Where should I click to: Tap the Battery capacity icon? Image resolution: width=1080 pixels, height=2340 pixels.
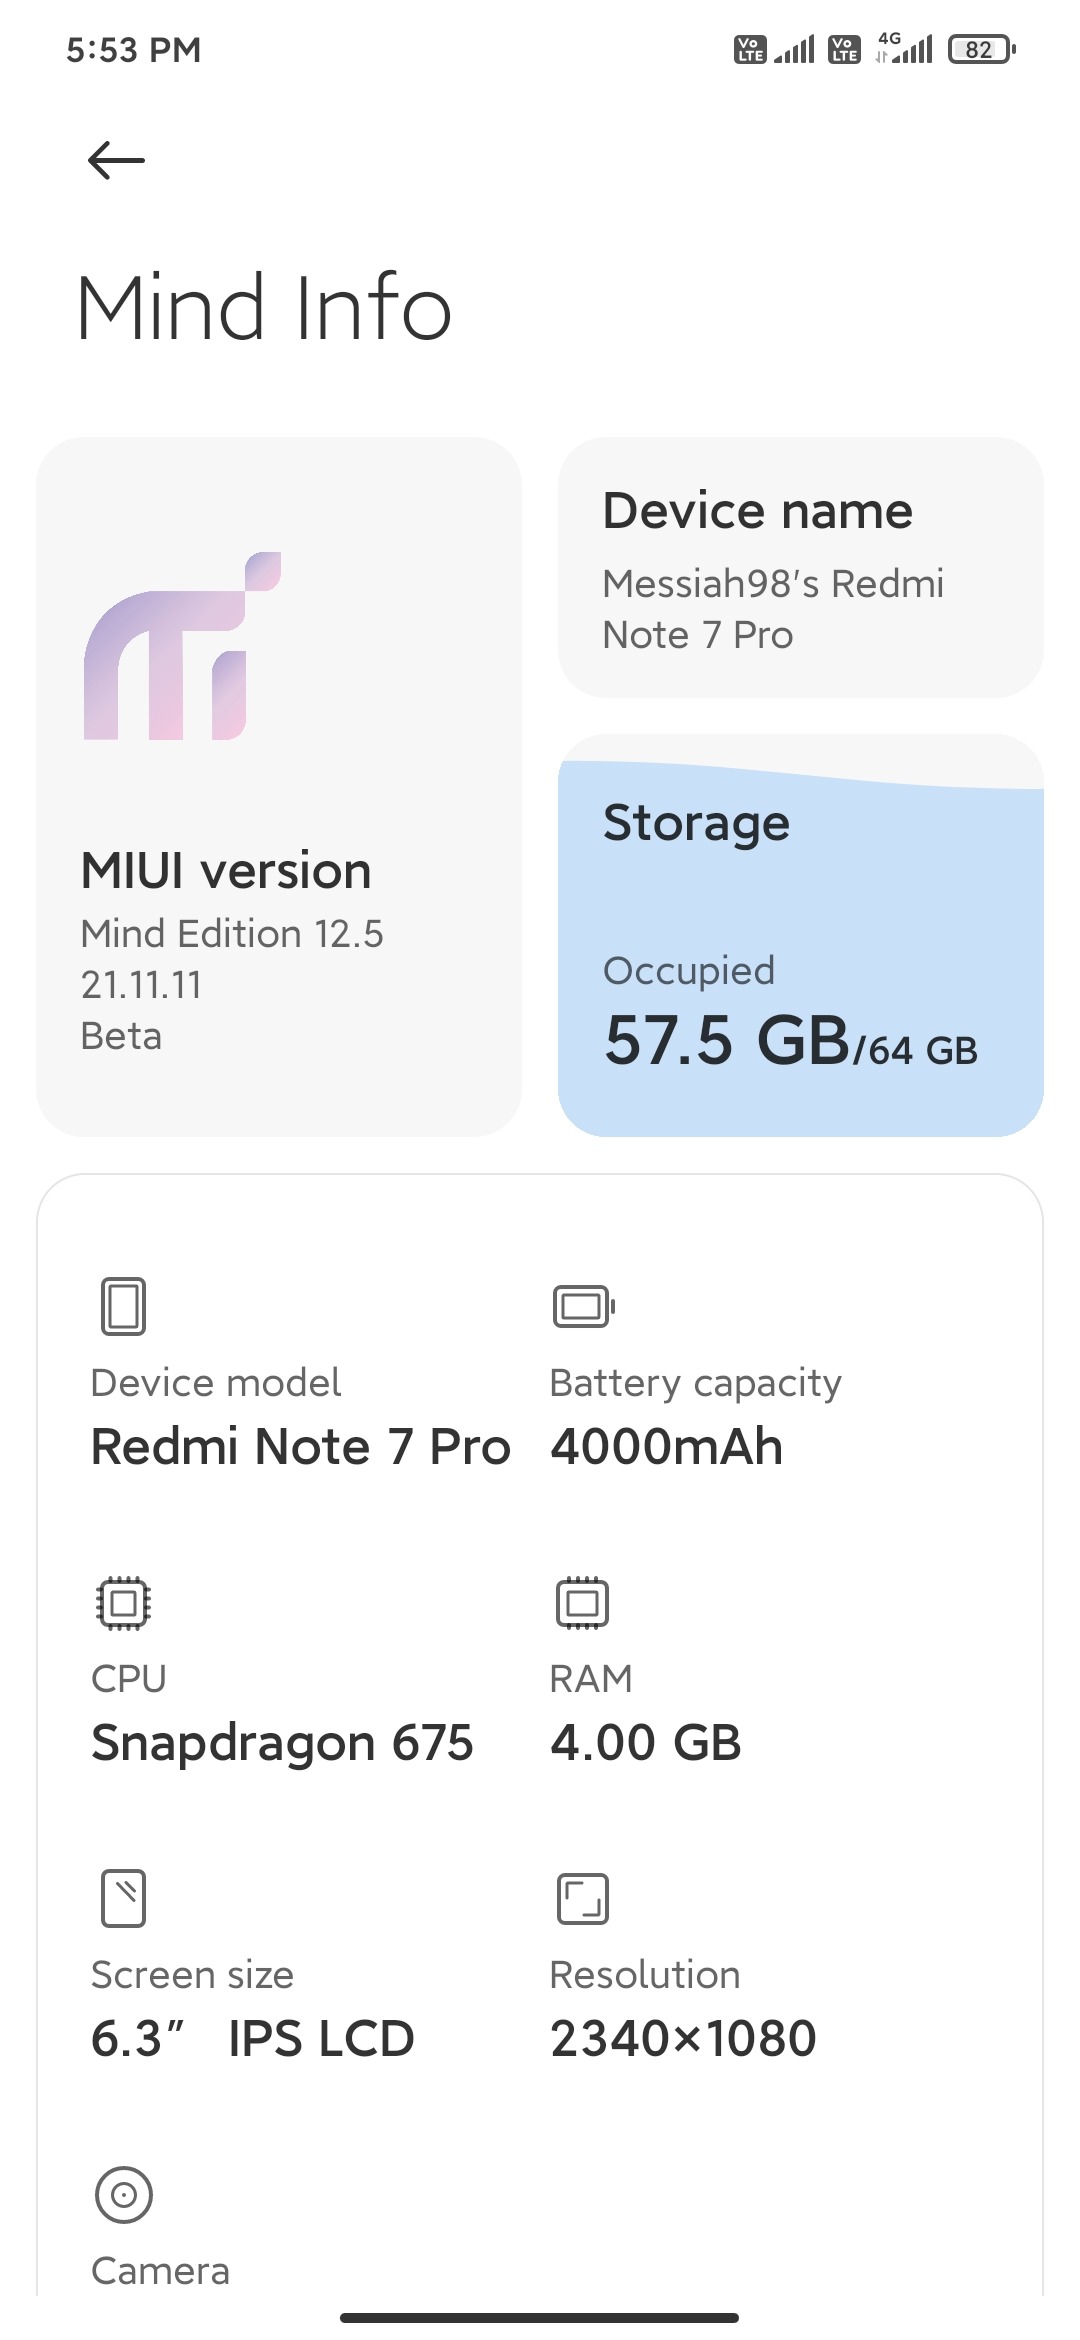[x=584, y=1306]
